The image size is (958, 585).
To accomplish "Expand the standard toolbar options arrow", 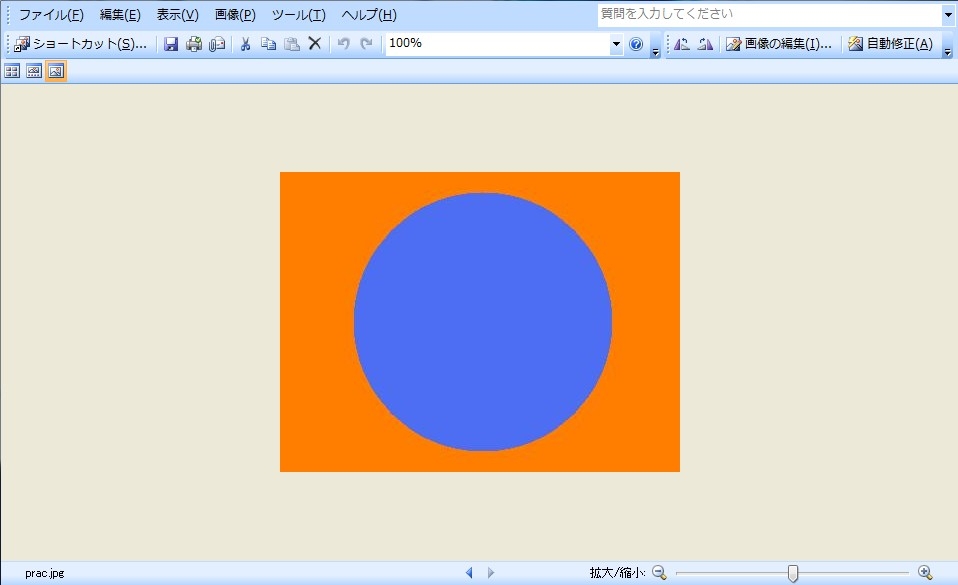I will [655, 50].
